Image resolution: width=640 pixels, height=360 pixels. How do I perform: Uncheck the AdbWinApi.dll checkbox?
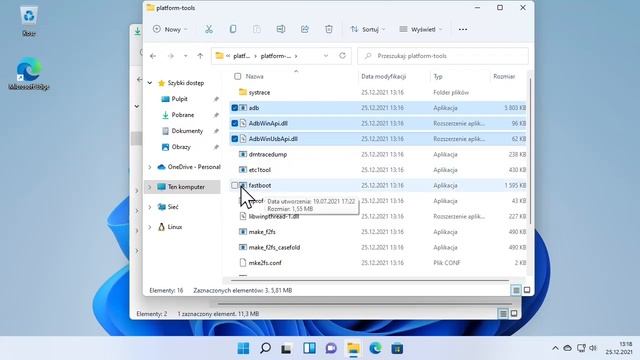(235, 123)
